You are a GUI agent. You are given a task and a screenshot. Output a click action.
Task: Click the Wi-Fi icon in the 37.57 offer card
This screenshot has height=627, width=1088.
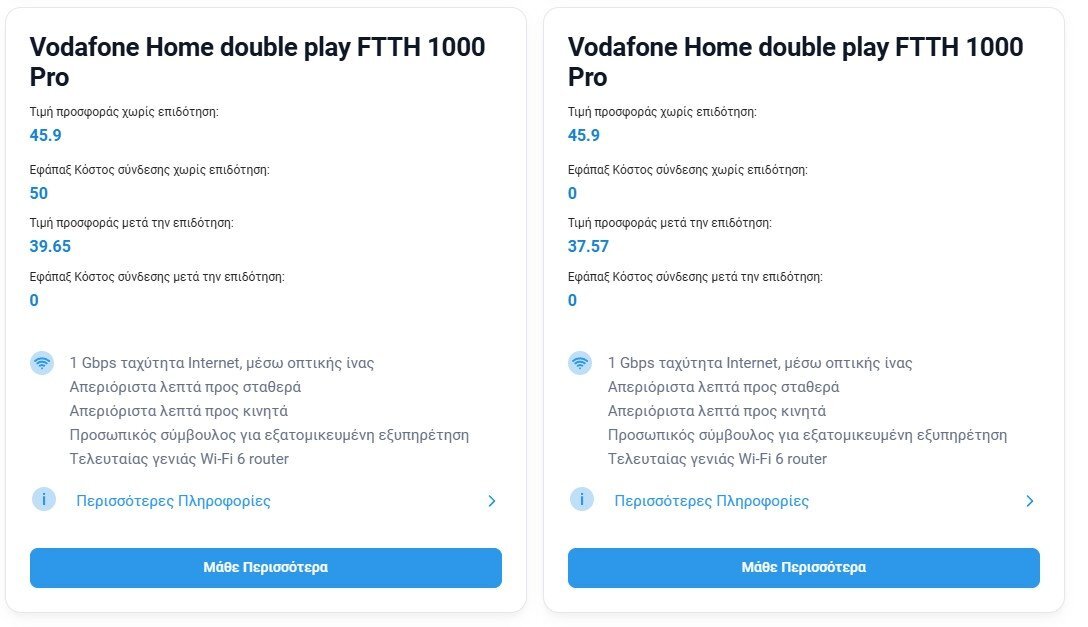580,363
